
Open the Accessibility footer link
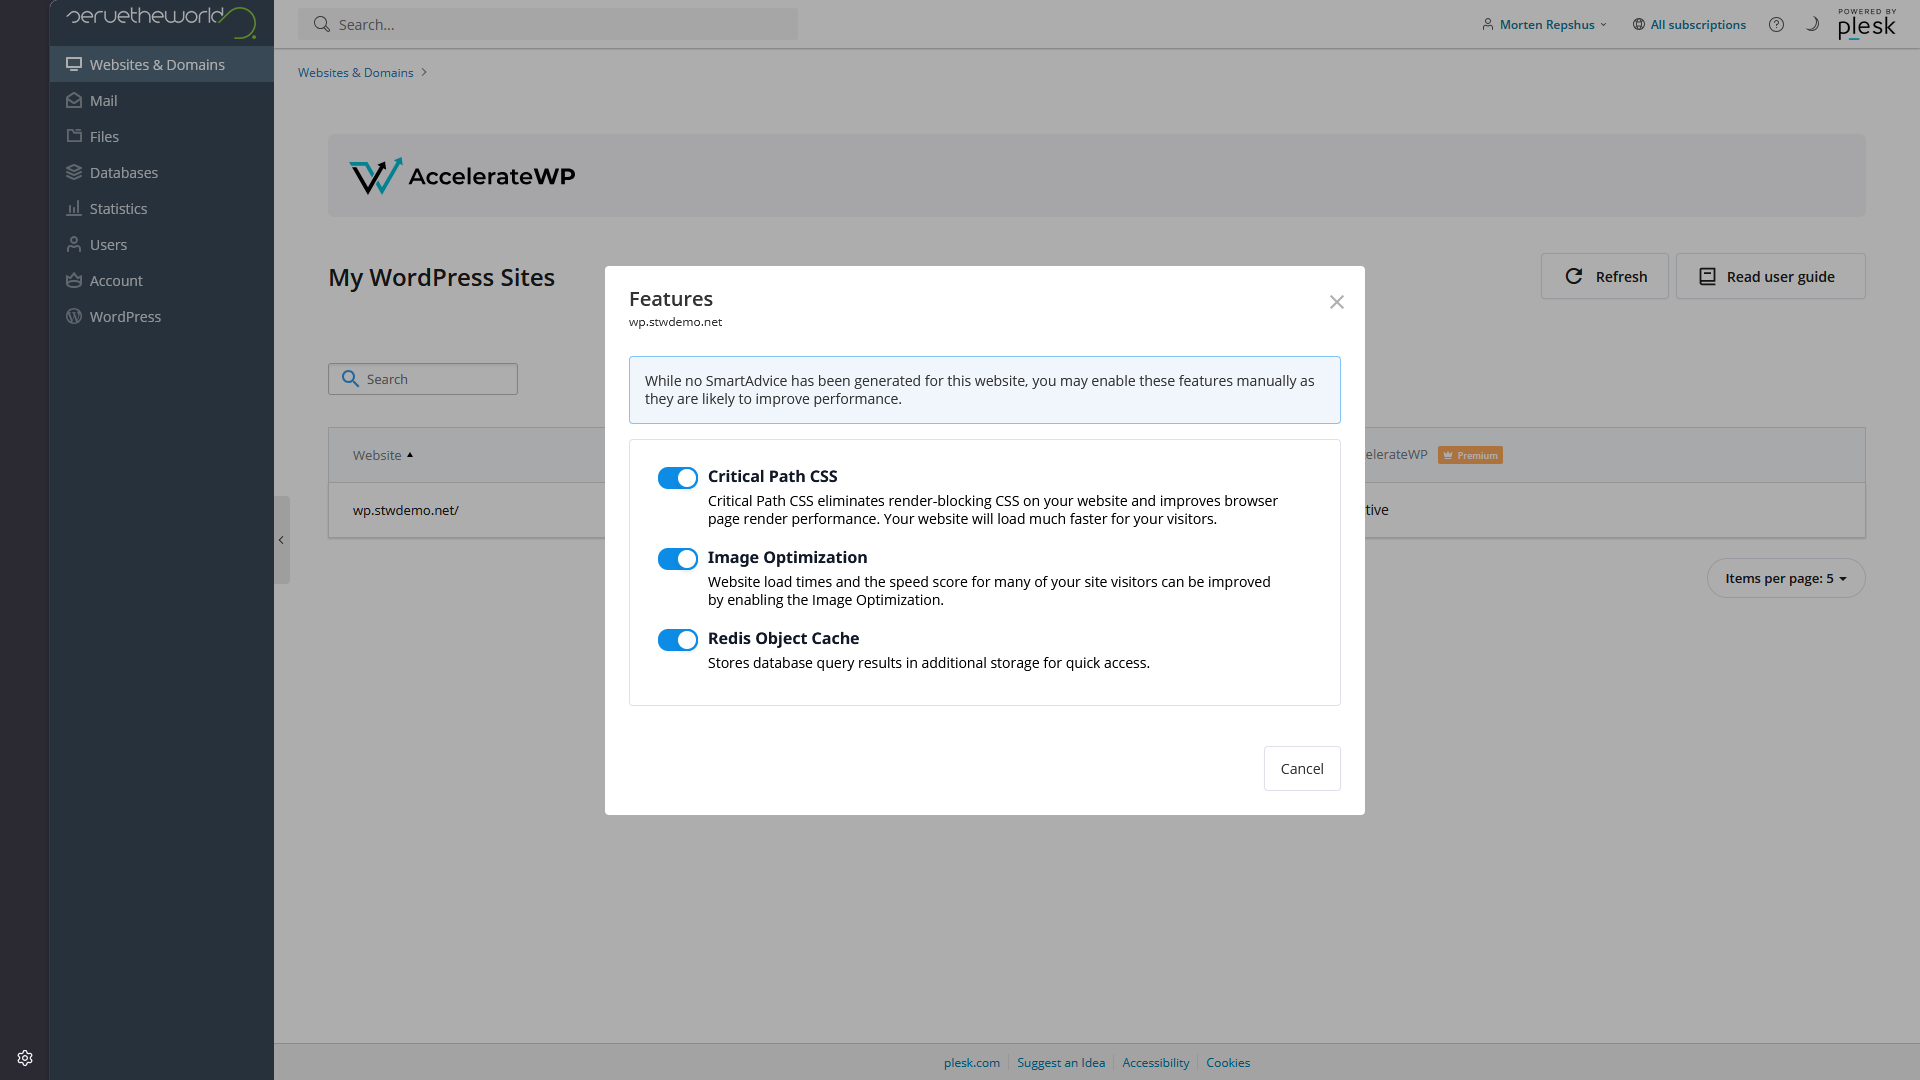click(1155, 1063)
